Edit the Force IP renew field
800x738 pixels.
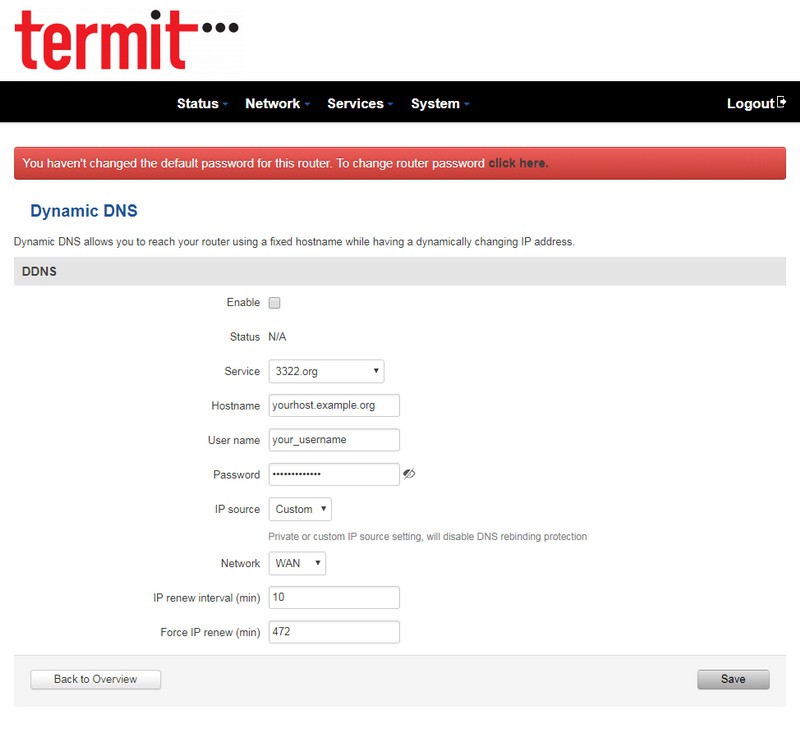click(334, 632)
